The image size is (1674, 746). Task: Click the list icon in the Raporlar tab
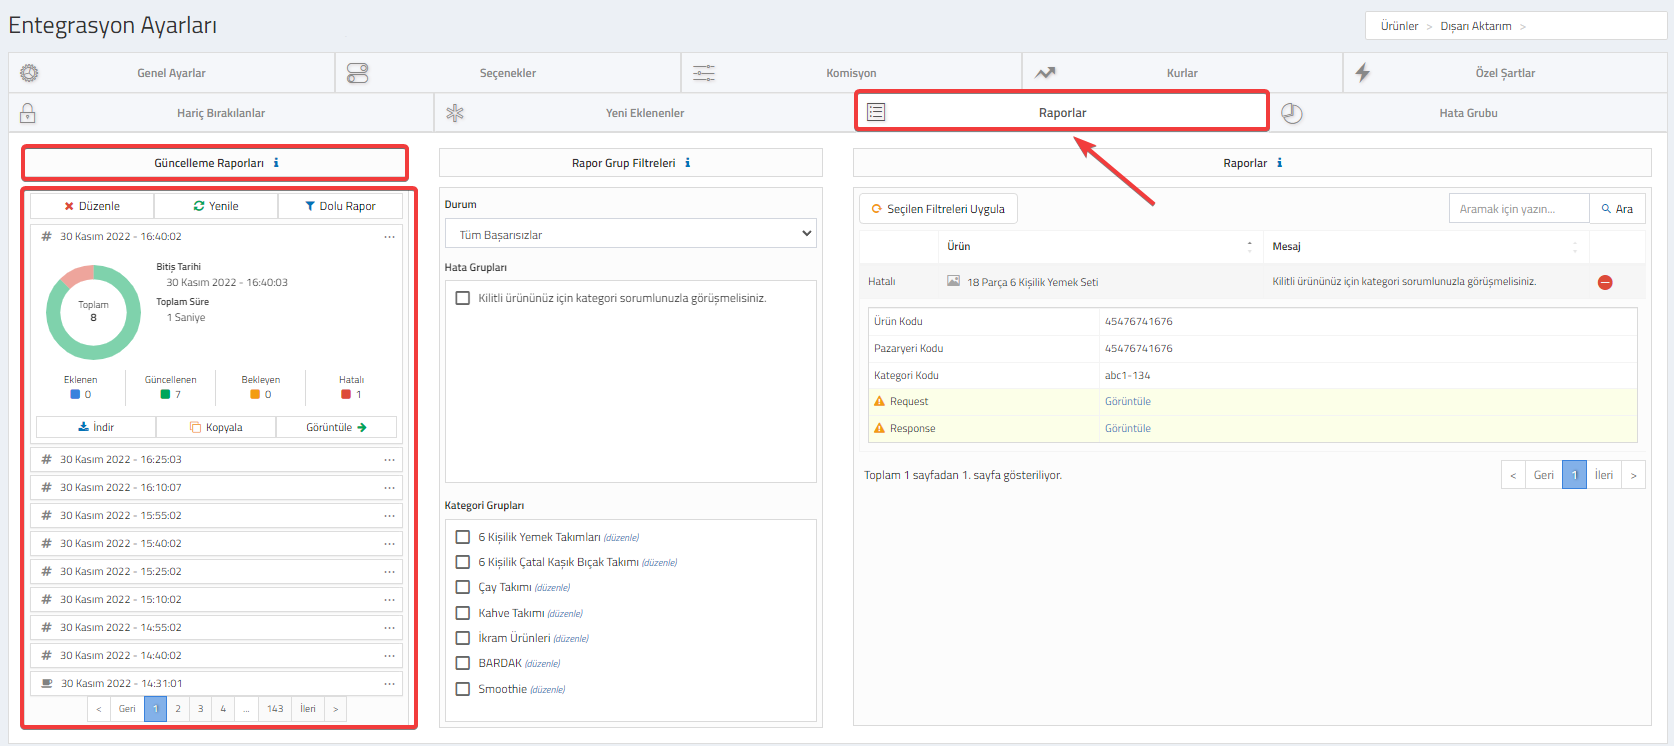(x=876, y=112)
